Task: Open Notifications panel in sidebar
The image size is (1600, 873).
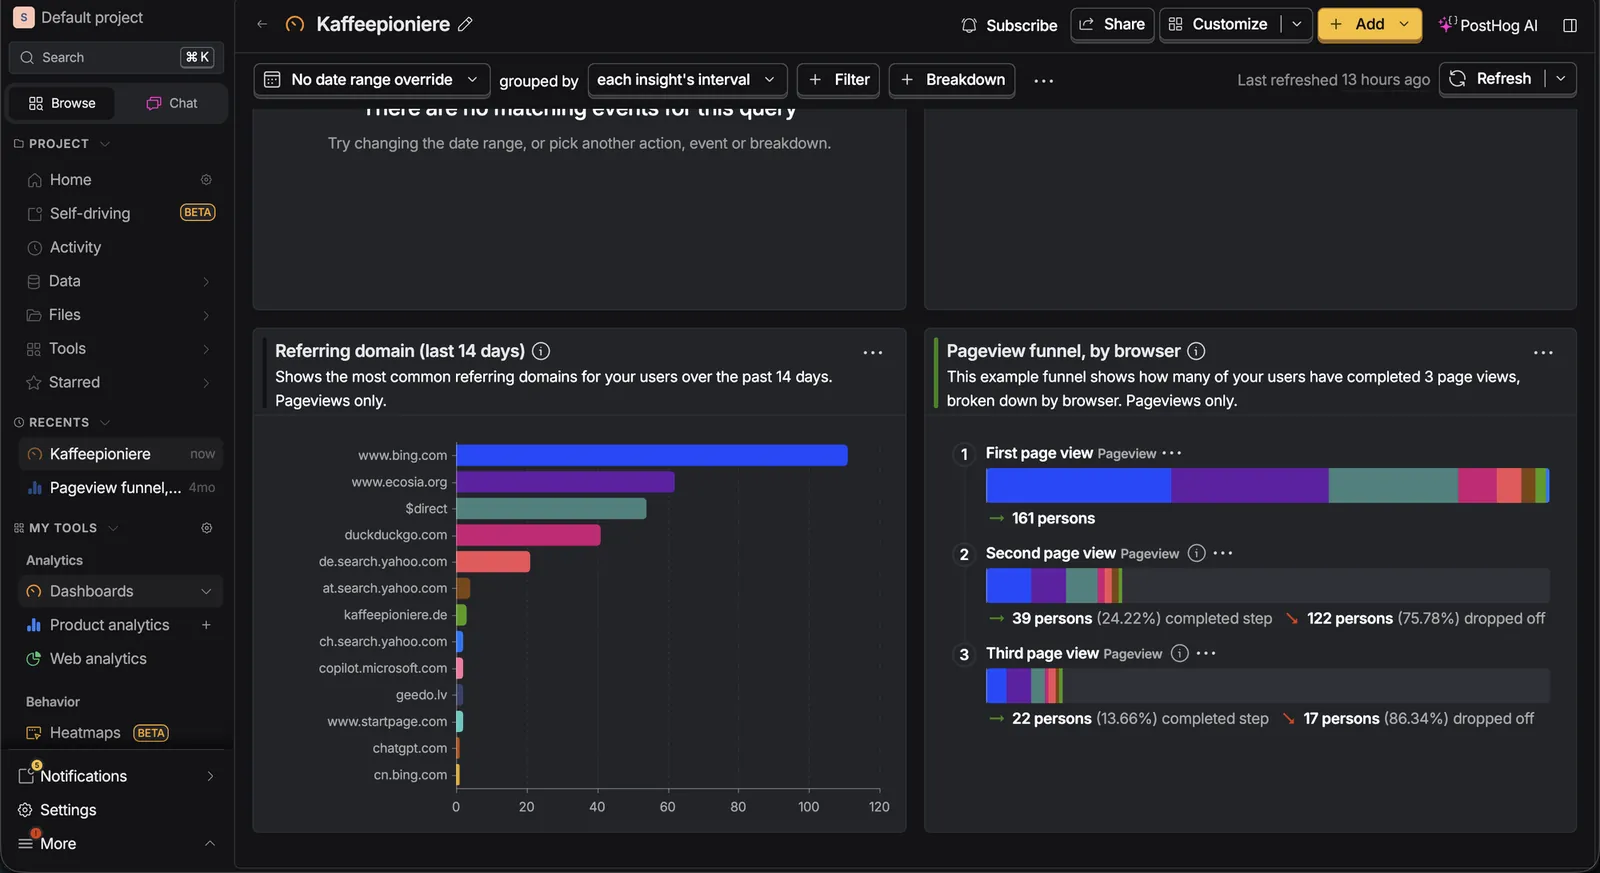Action: pos(116,776)
